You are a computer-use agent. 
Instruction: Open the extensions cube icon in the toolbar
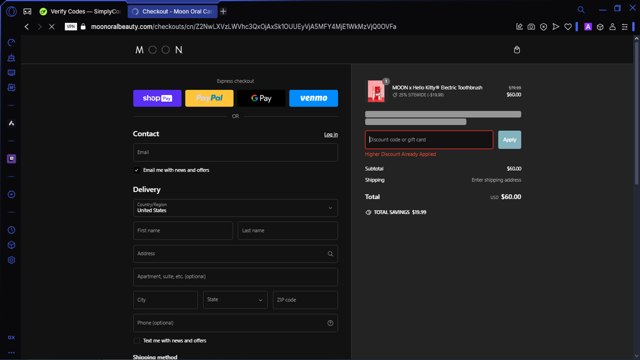click(x=600, y=27)
